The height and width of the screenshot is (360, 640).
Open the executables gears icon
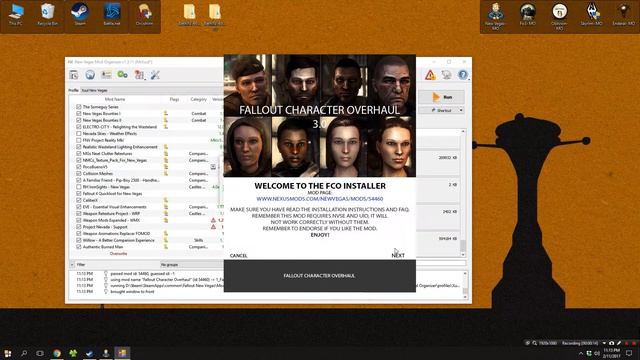(x=122, y=75)
